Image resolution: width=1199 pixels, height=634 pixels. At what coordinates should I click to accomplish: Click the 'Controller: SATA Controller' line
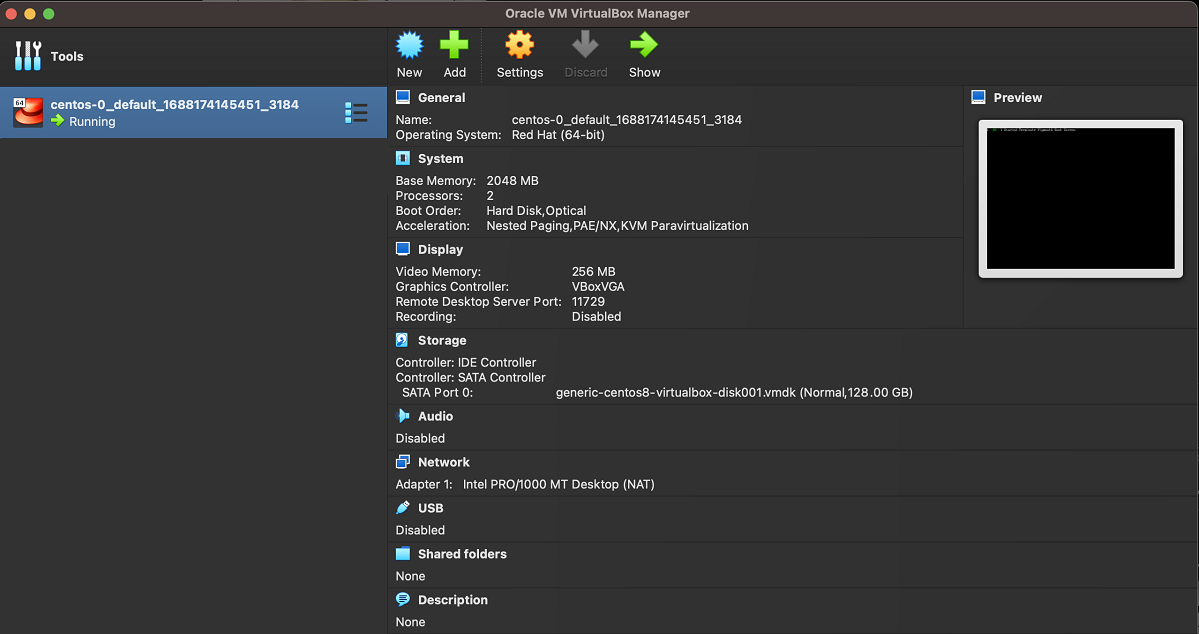tap(470, 378)
